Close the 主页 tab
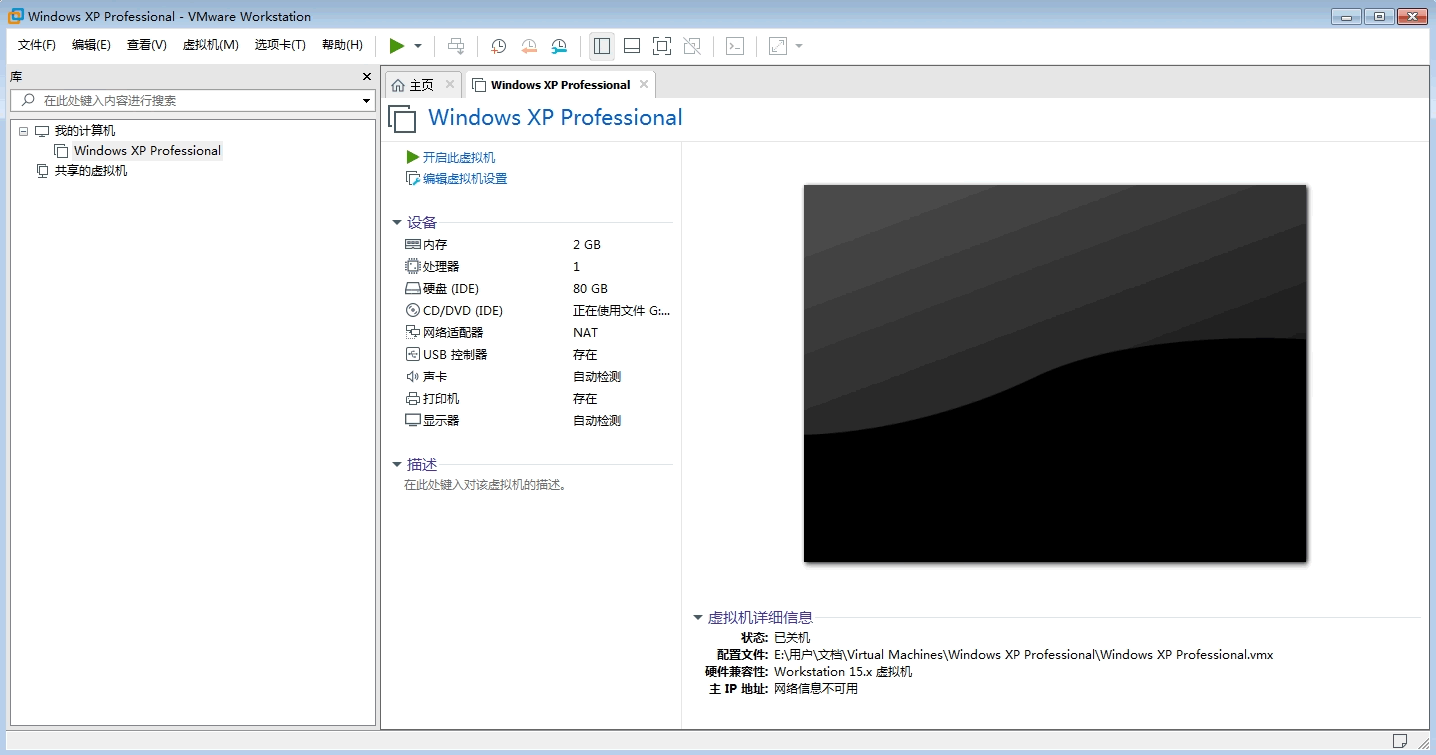The image size is (1436, 755). point(450,84)
